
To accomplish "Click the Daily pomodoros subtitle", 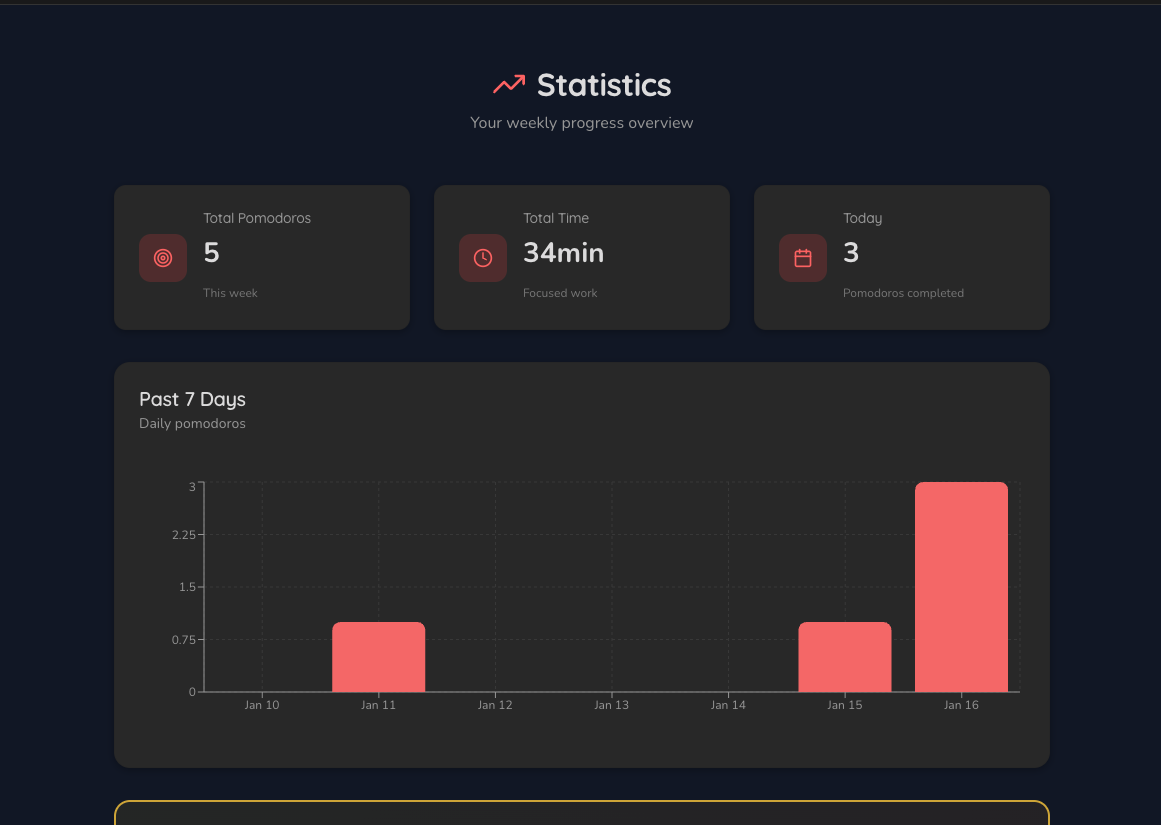I will coord(192,423).
